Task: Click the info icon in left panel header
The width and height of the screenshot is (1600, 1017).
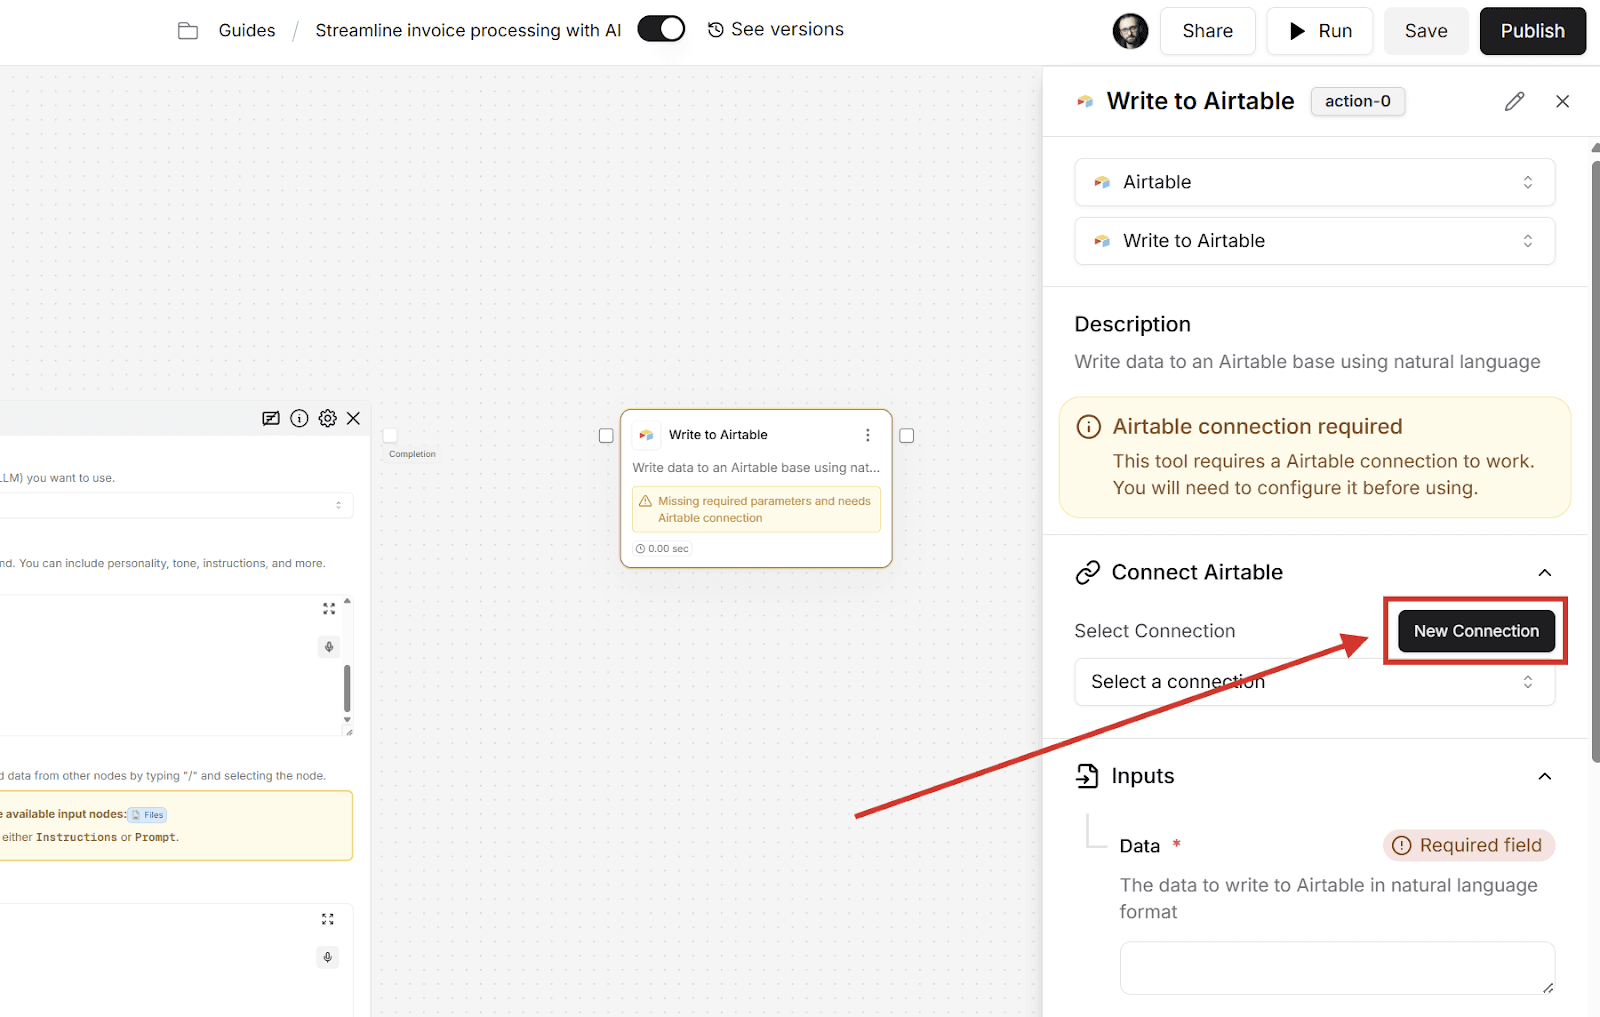Action: 299,419
